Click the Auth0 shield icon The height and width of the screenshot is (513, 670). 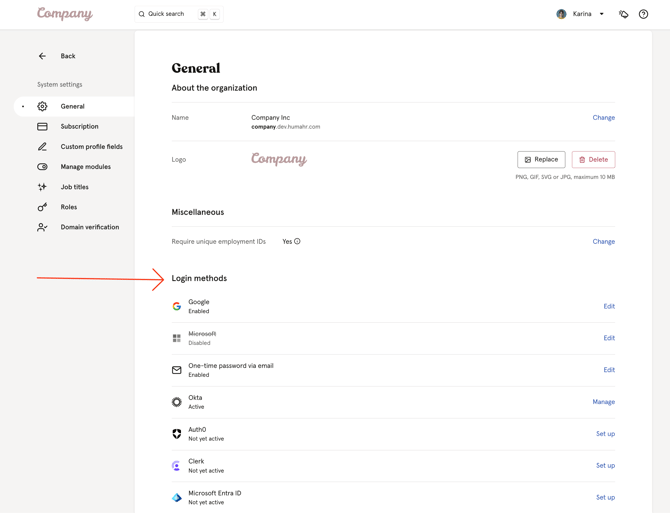[x=176, y=434]
